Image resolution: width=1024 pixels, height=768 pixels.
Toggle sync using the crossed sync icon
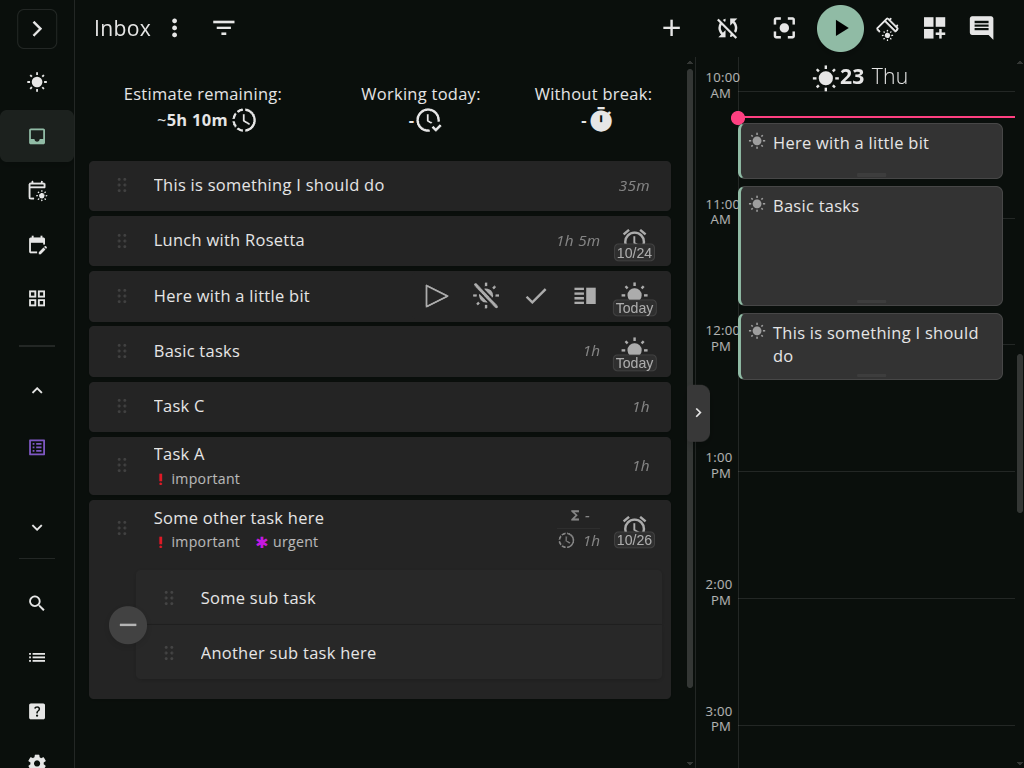[727, 28]
